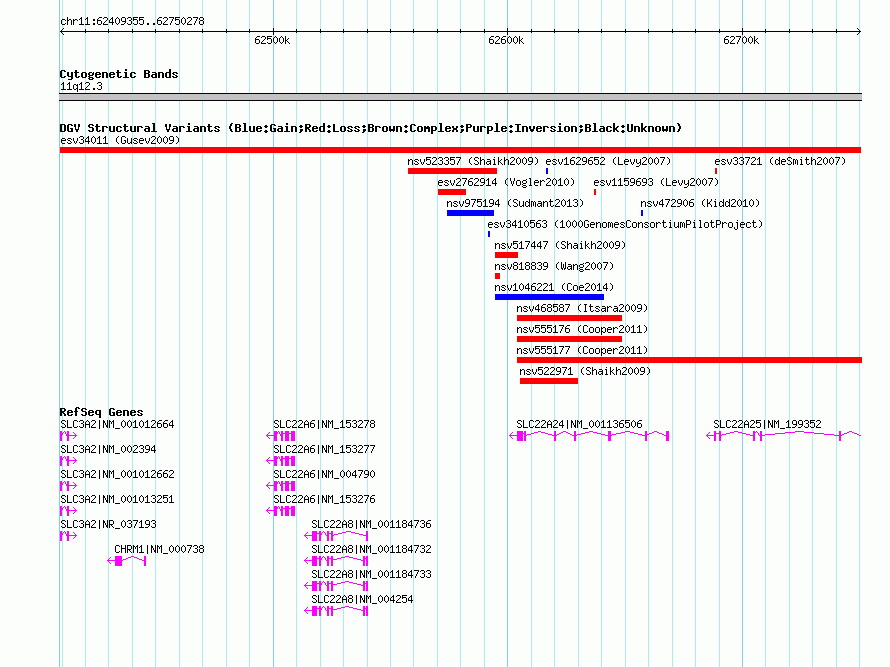Screen dimensions: 890x667
Task: Open the nsv472906 (Kidd2010) label
Action: [700, 203]
